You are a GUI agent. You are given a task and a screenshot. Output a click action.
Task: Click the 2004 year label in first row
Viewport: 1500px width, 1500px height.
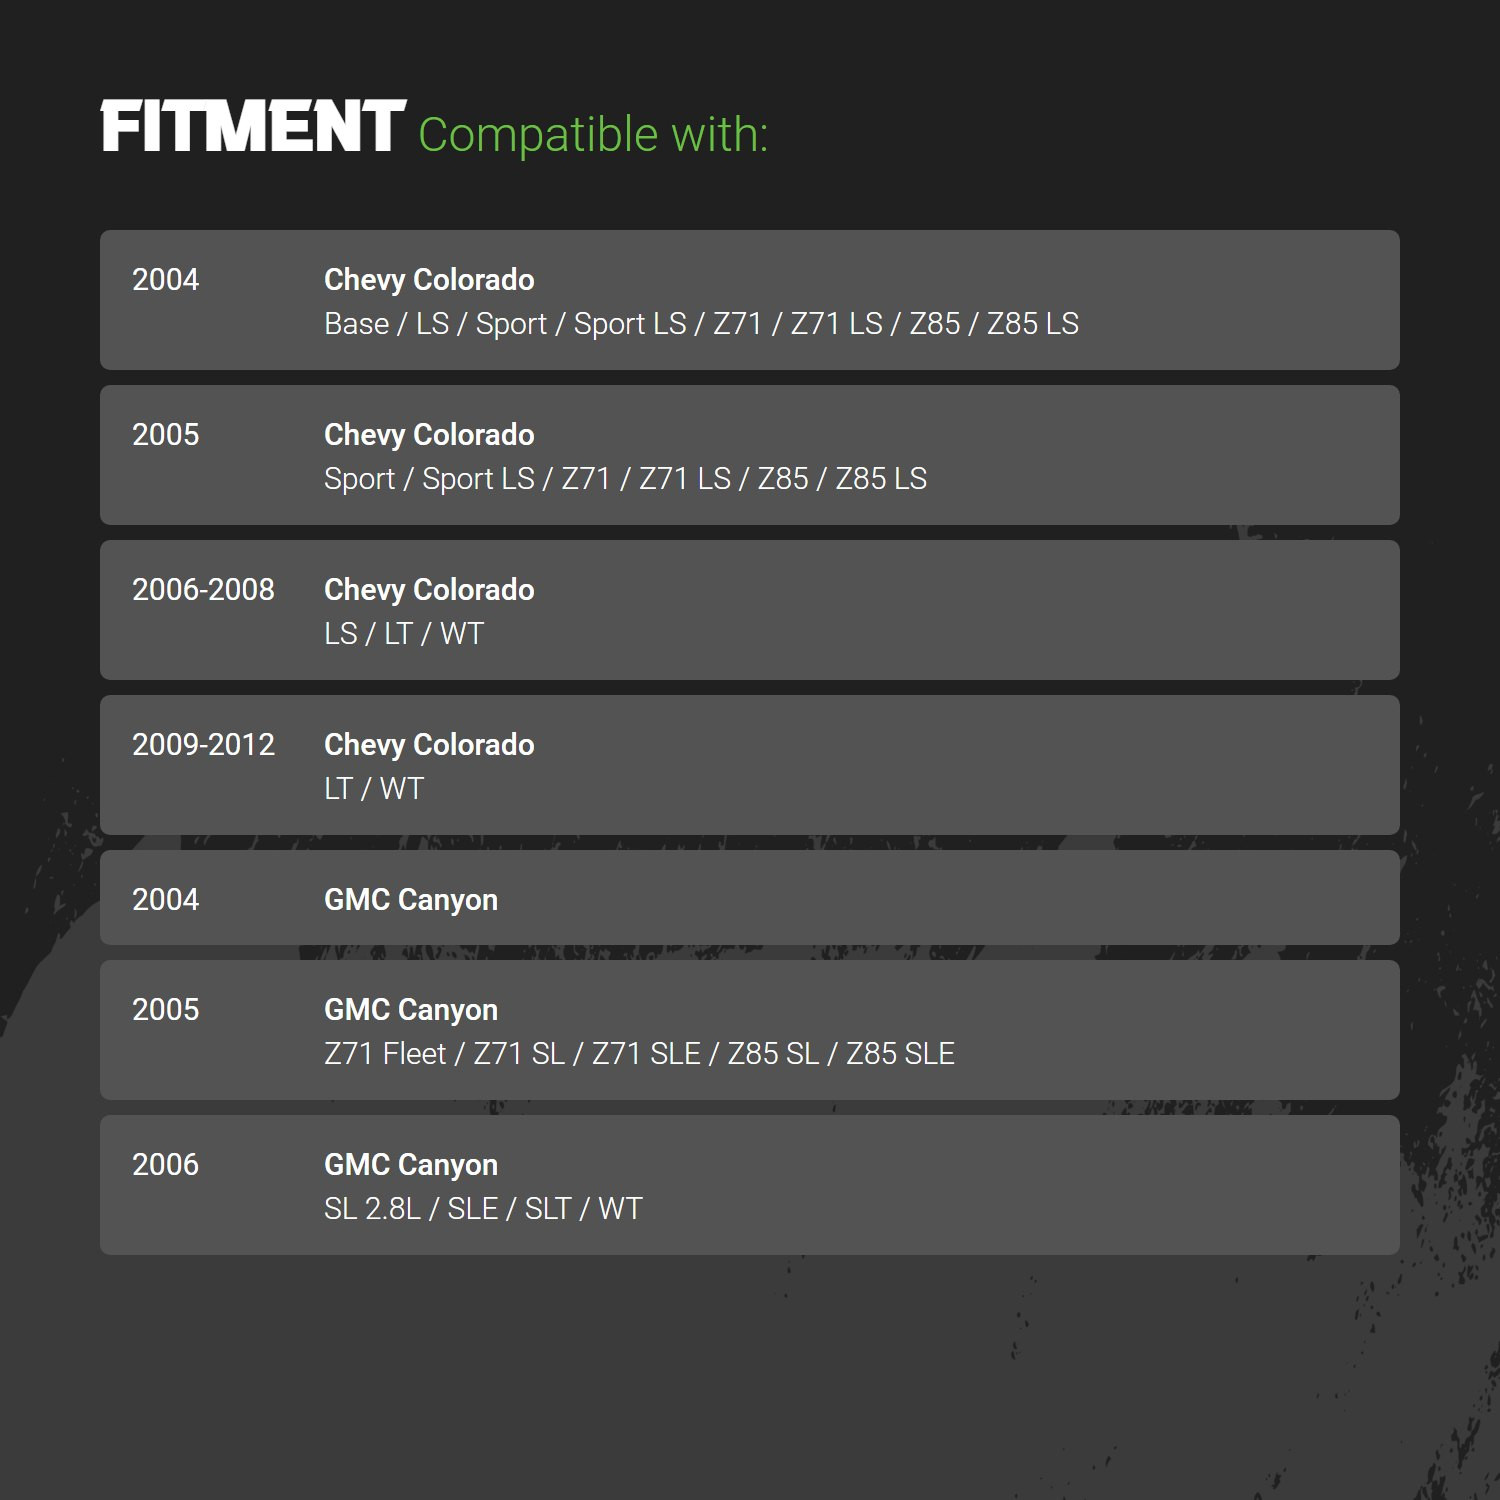(165, 280)
